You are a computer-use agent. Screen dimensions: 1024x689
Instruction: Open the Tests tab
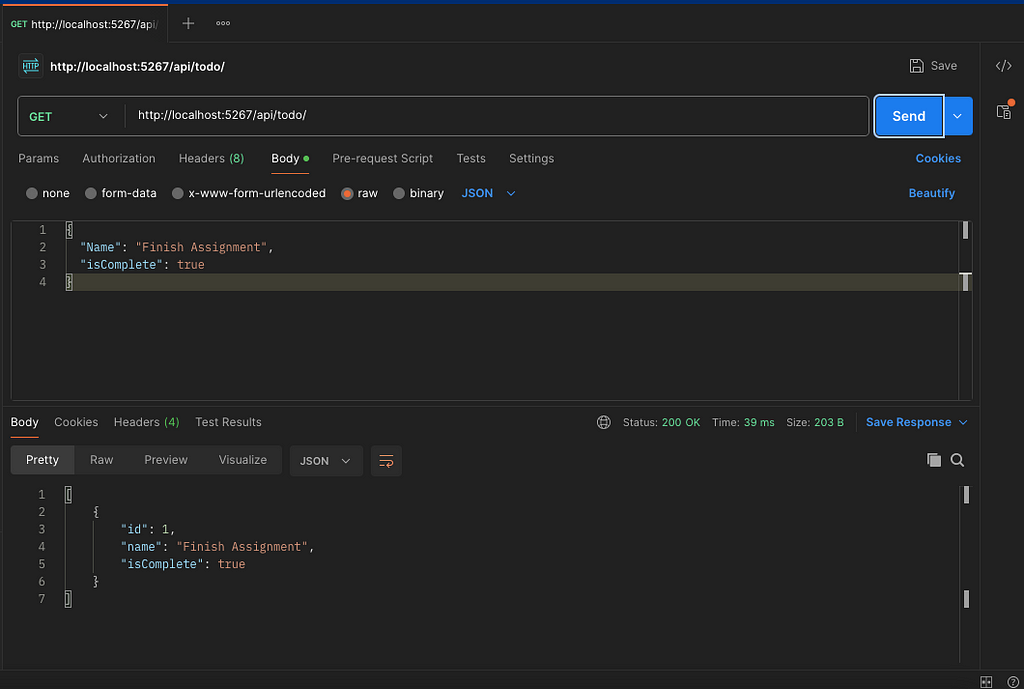click(x=471, y=159)
